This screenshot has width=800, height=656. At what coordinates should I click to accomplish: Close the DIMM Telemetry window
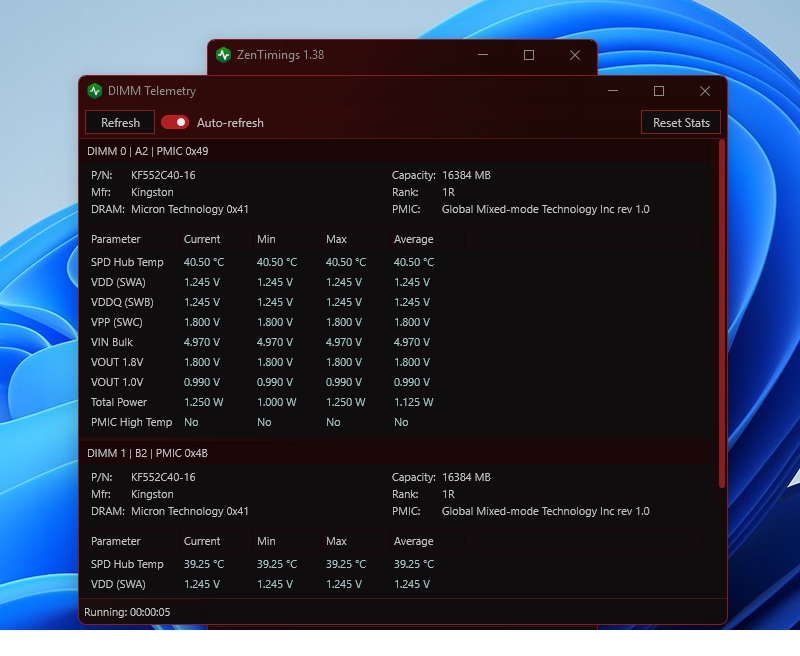pos(705,91)
